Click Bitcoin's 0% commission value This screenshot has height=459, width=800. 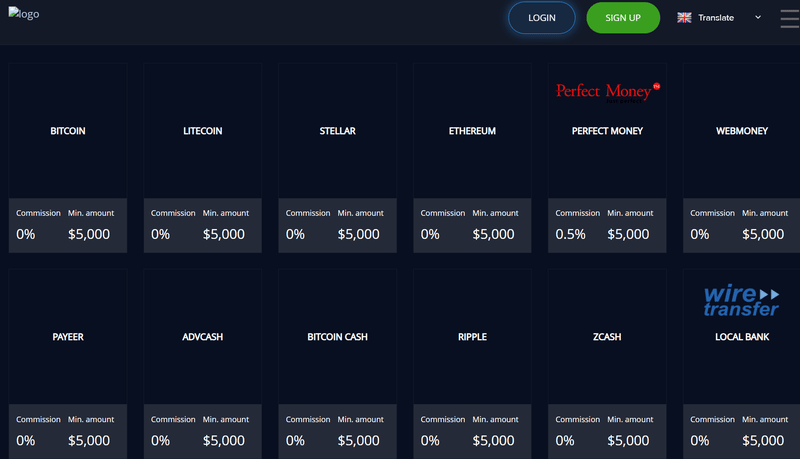26,234
